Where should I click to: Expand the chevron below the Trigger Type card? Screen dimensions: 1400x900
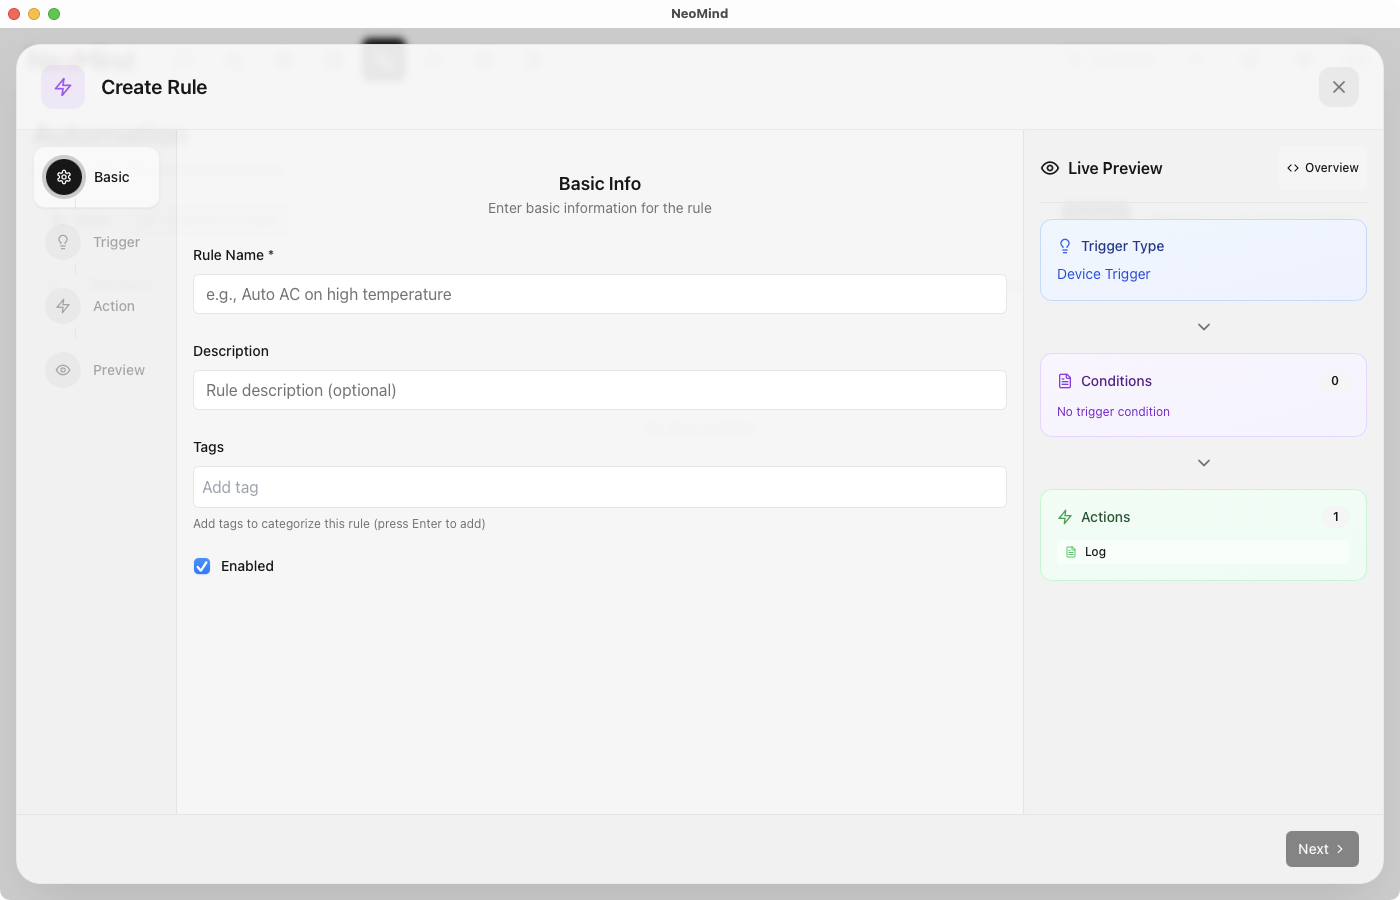pyautogui.click(x=1203, y=326)
